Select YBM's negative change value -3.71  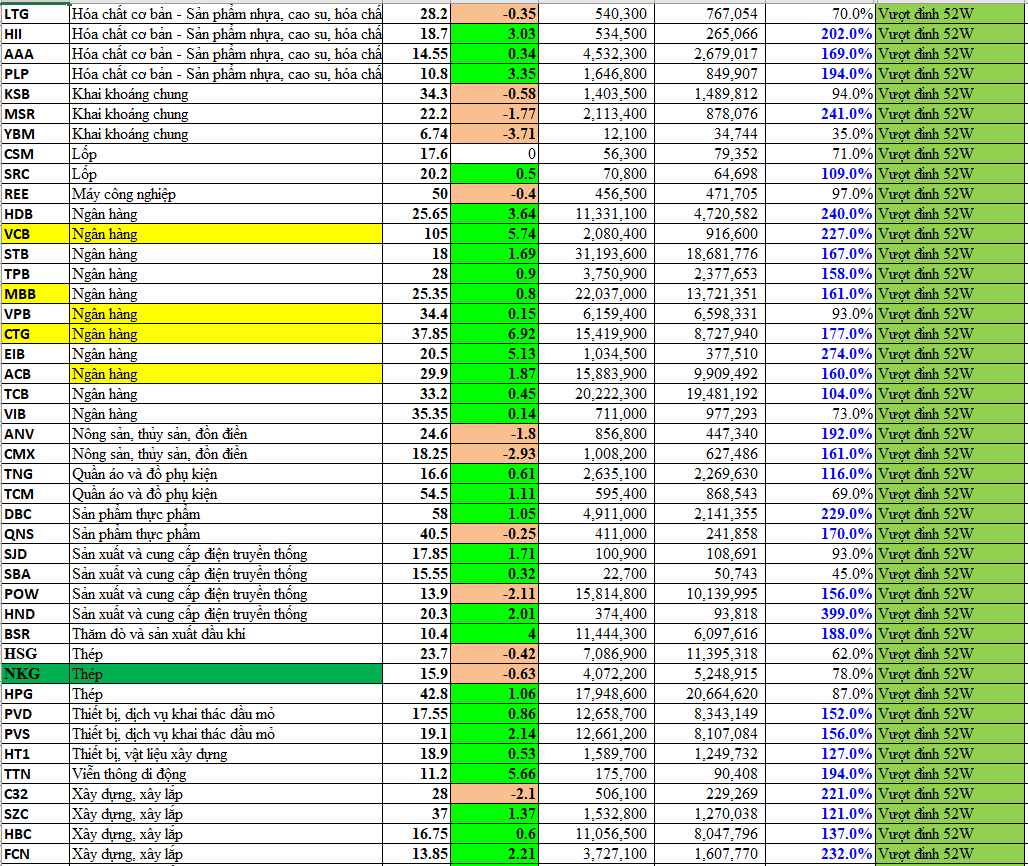(495, 134)
